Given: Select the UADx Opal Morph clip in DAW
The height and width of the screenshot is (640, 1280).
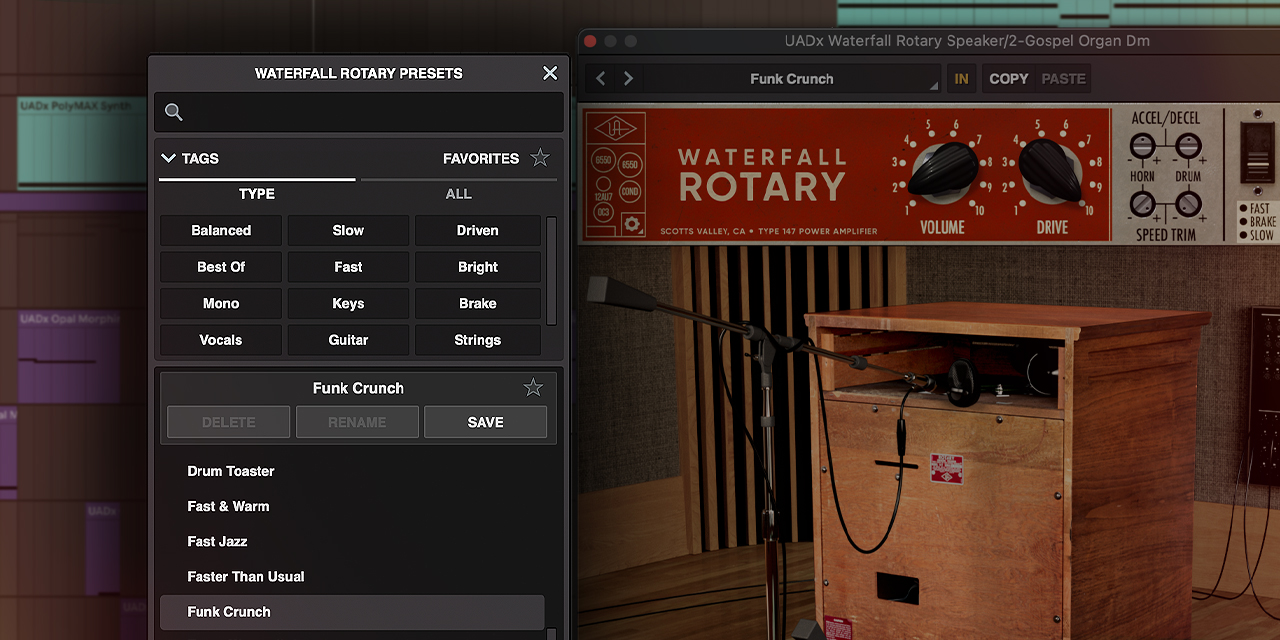Looking at the screenshot, I should (x=68, y=356).
